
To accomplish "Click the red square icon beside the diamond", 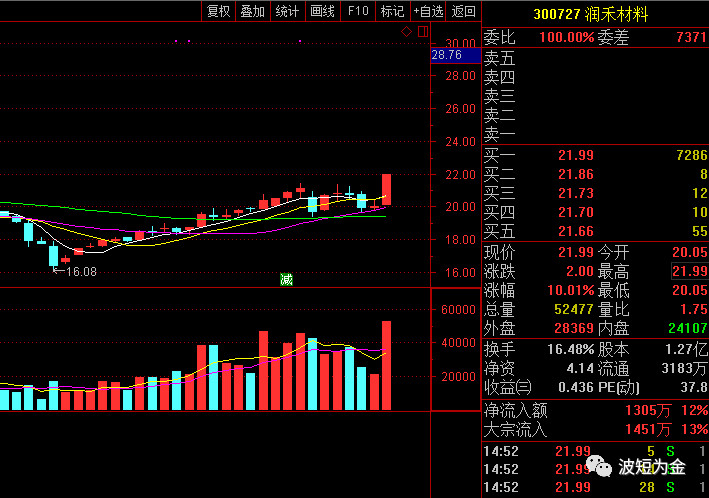I will pyautogui.click(x=422, y=32).
